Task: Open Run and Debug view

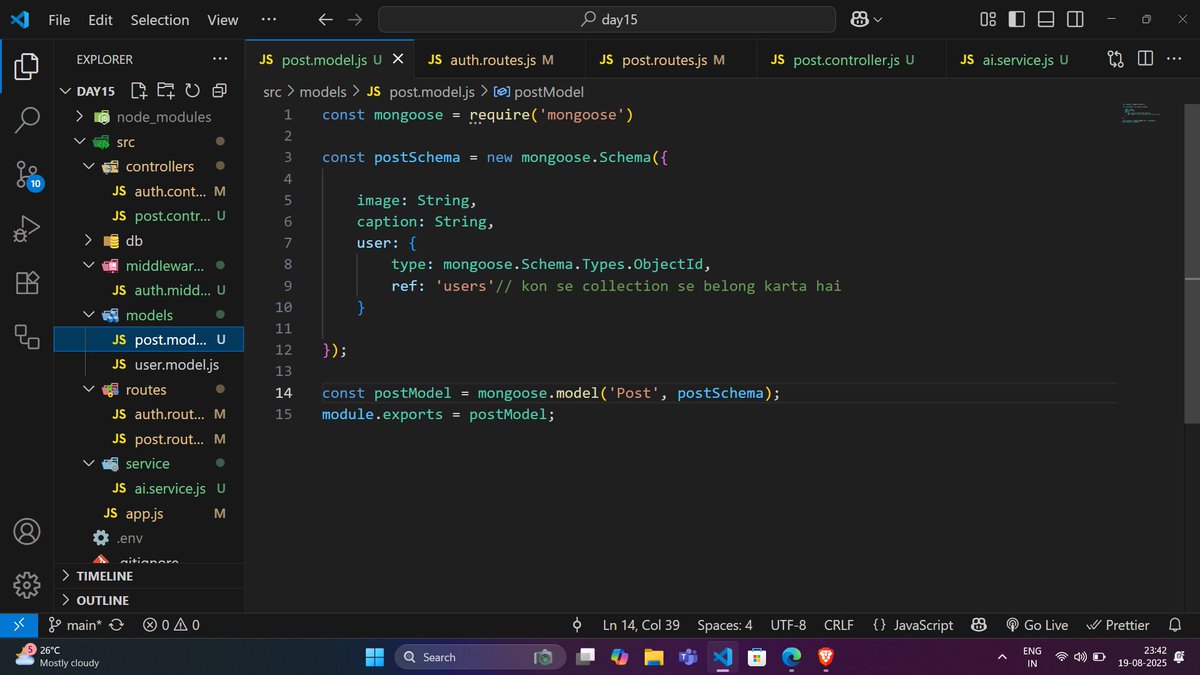Action: point(27,229)
